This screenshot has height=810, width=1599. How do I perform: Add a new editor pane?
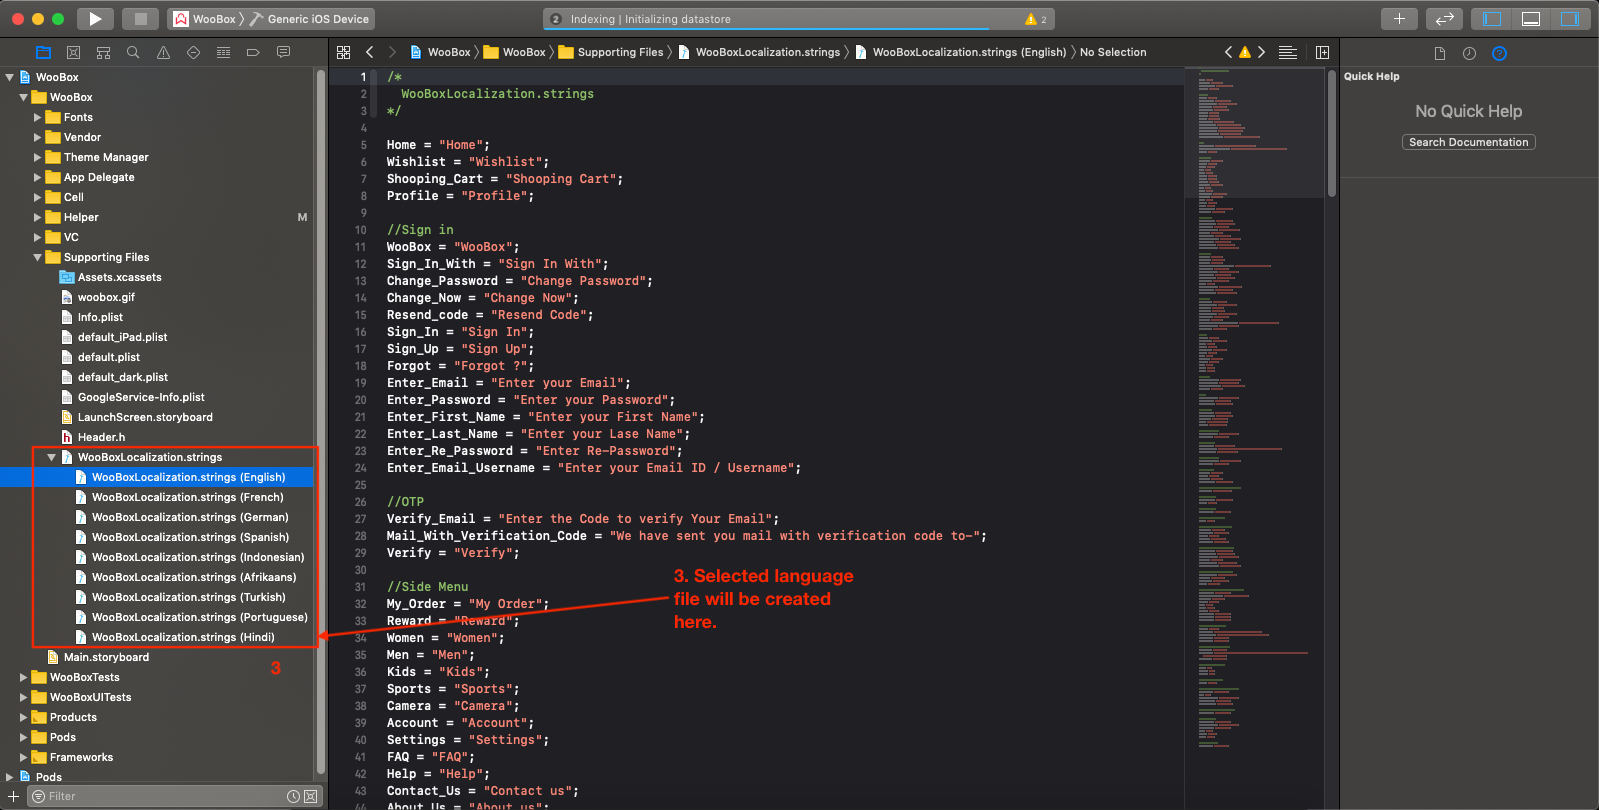(1322, 52)
